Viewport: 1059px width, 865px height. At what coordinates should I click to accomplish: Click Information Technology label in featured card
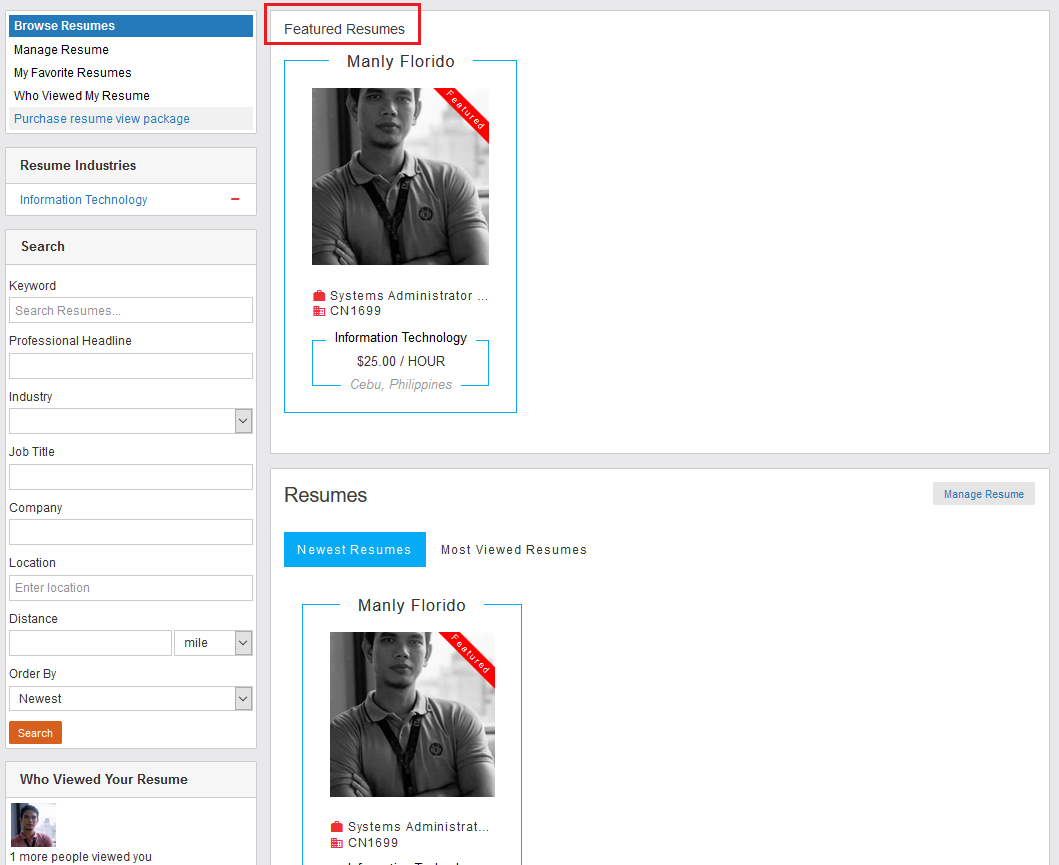pos(401,338)
